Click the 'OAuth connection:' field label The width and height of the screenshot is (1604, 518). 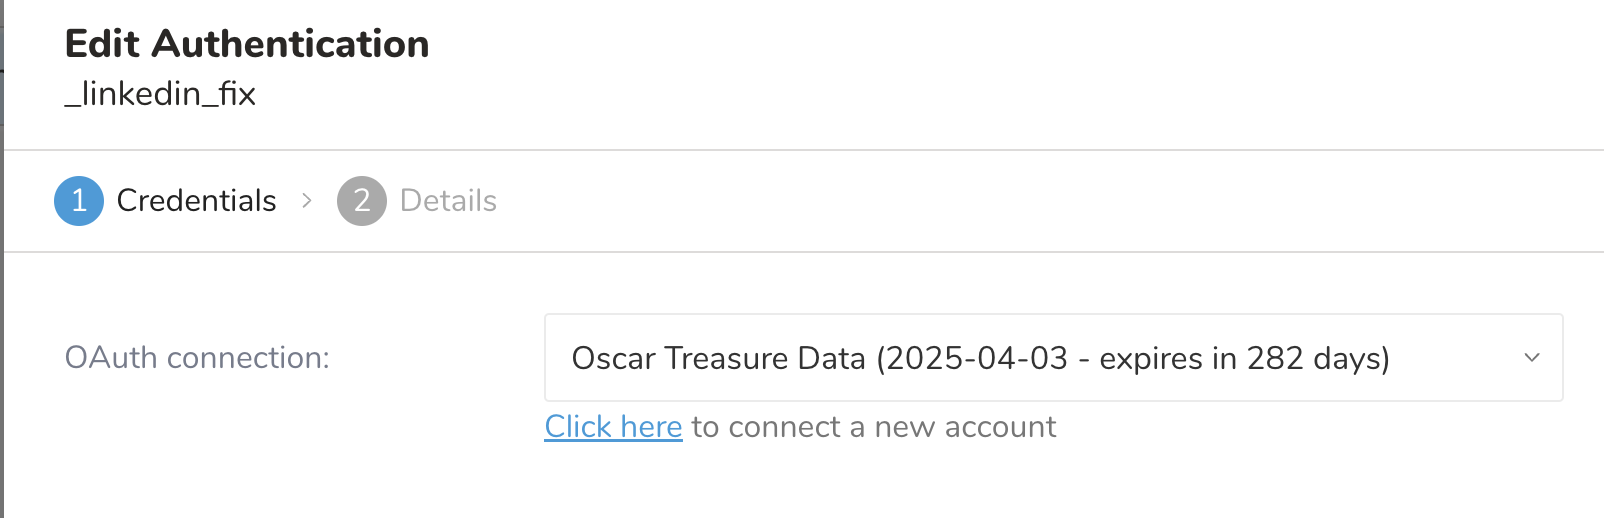197,358
